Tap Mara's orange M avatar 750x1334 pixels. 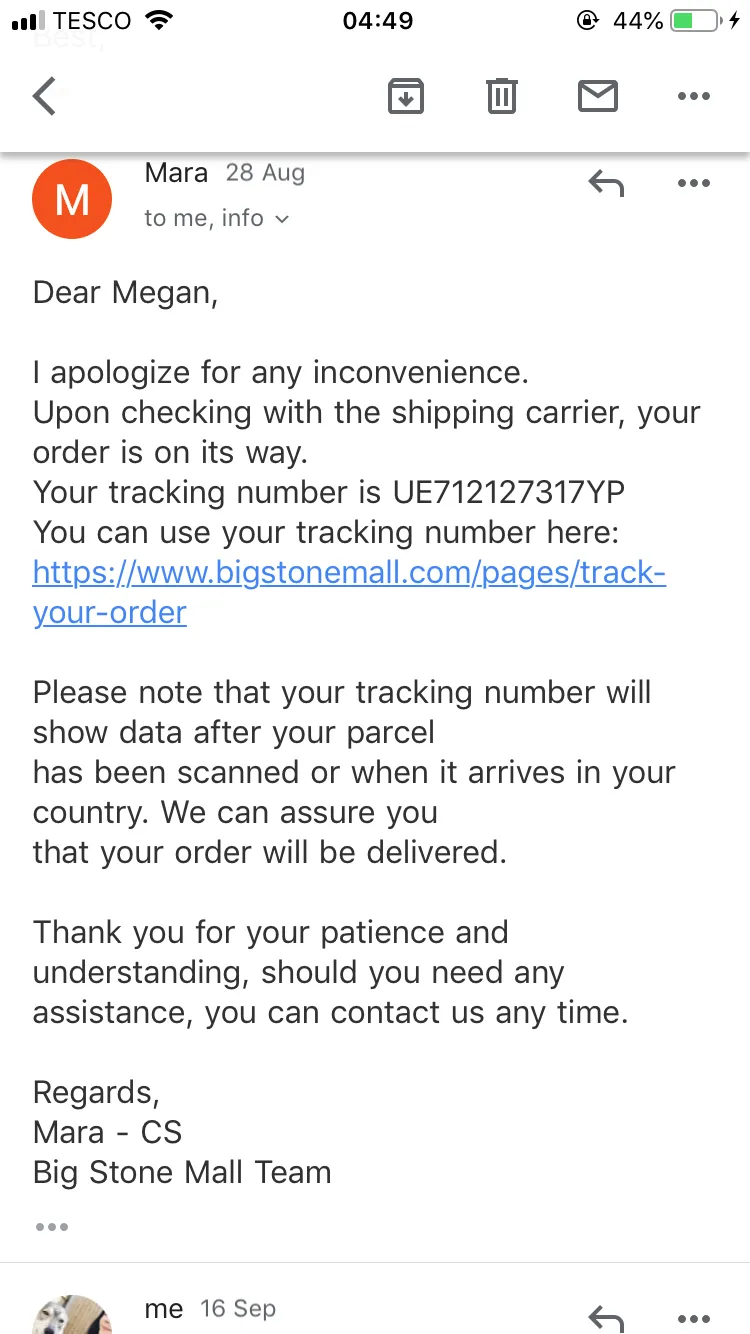tap(72, 199)
